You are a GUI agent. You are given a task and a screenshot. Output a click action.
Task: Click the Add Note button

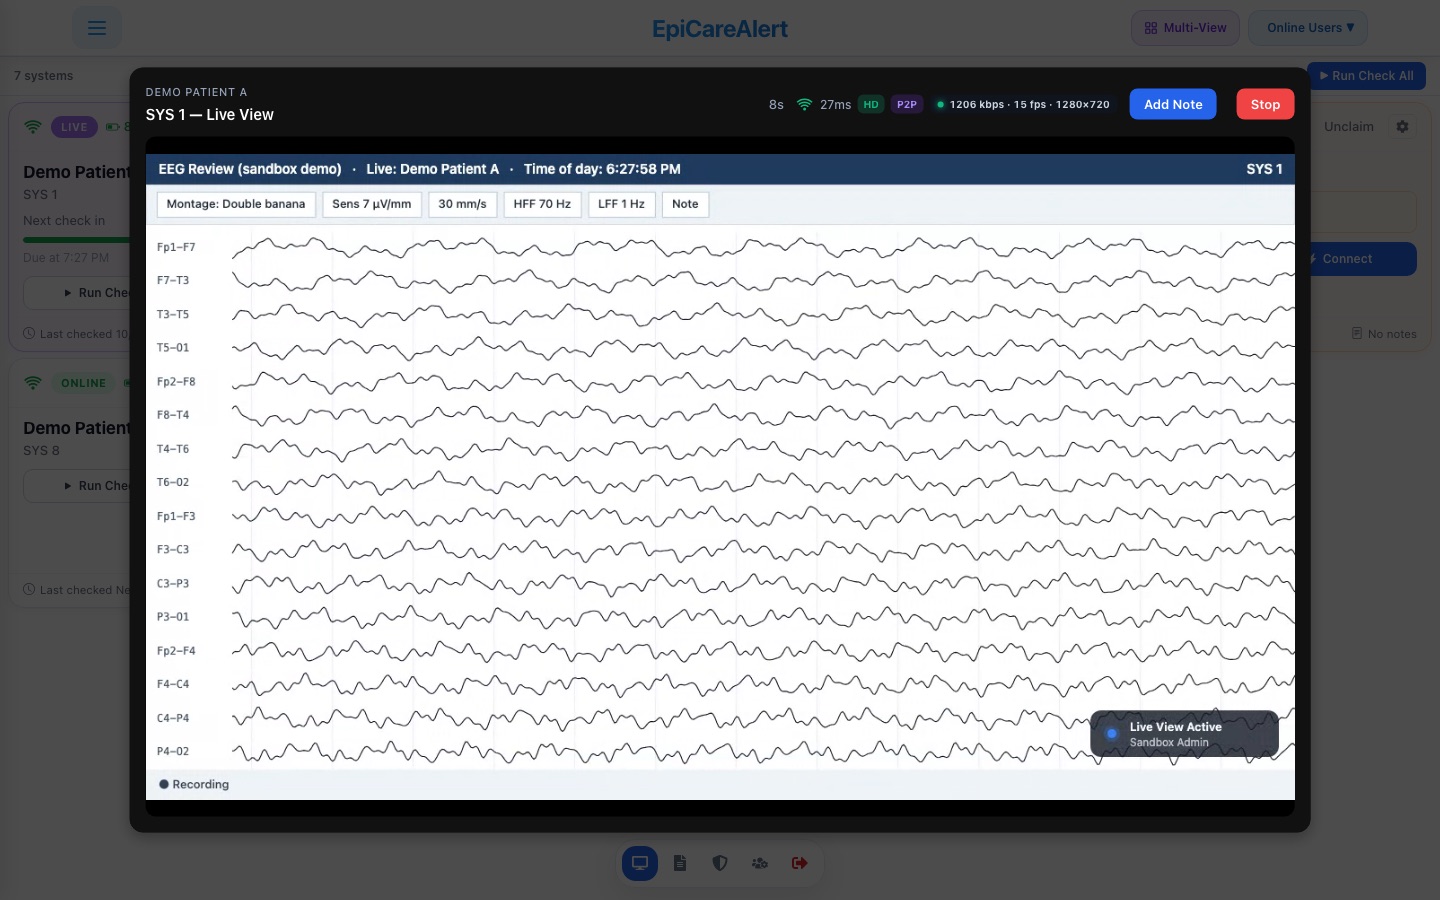click(1173, 104)
